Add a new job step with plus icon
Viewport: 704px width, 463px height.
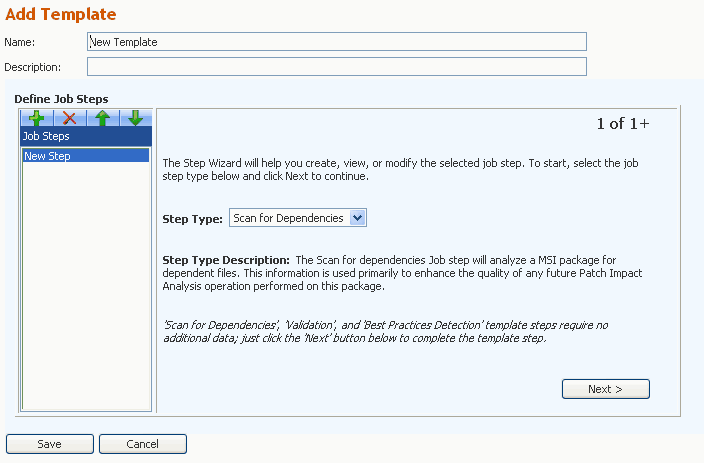coord(37,118)
